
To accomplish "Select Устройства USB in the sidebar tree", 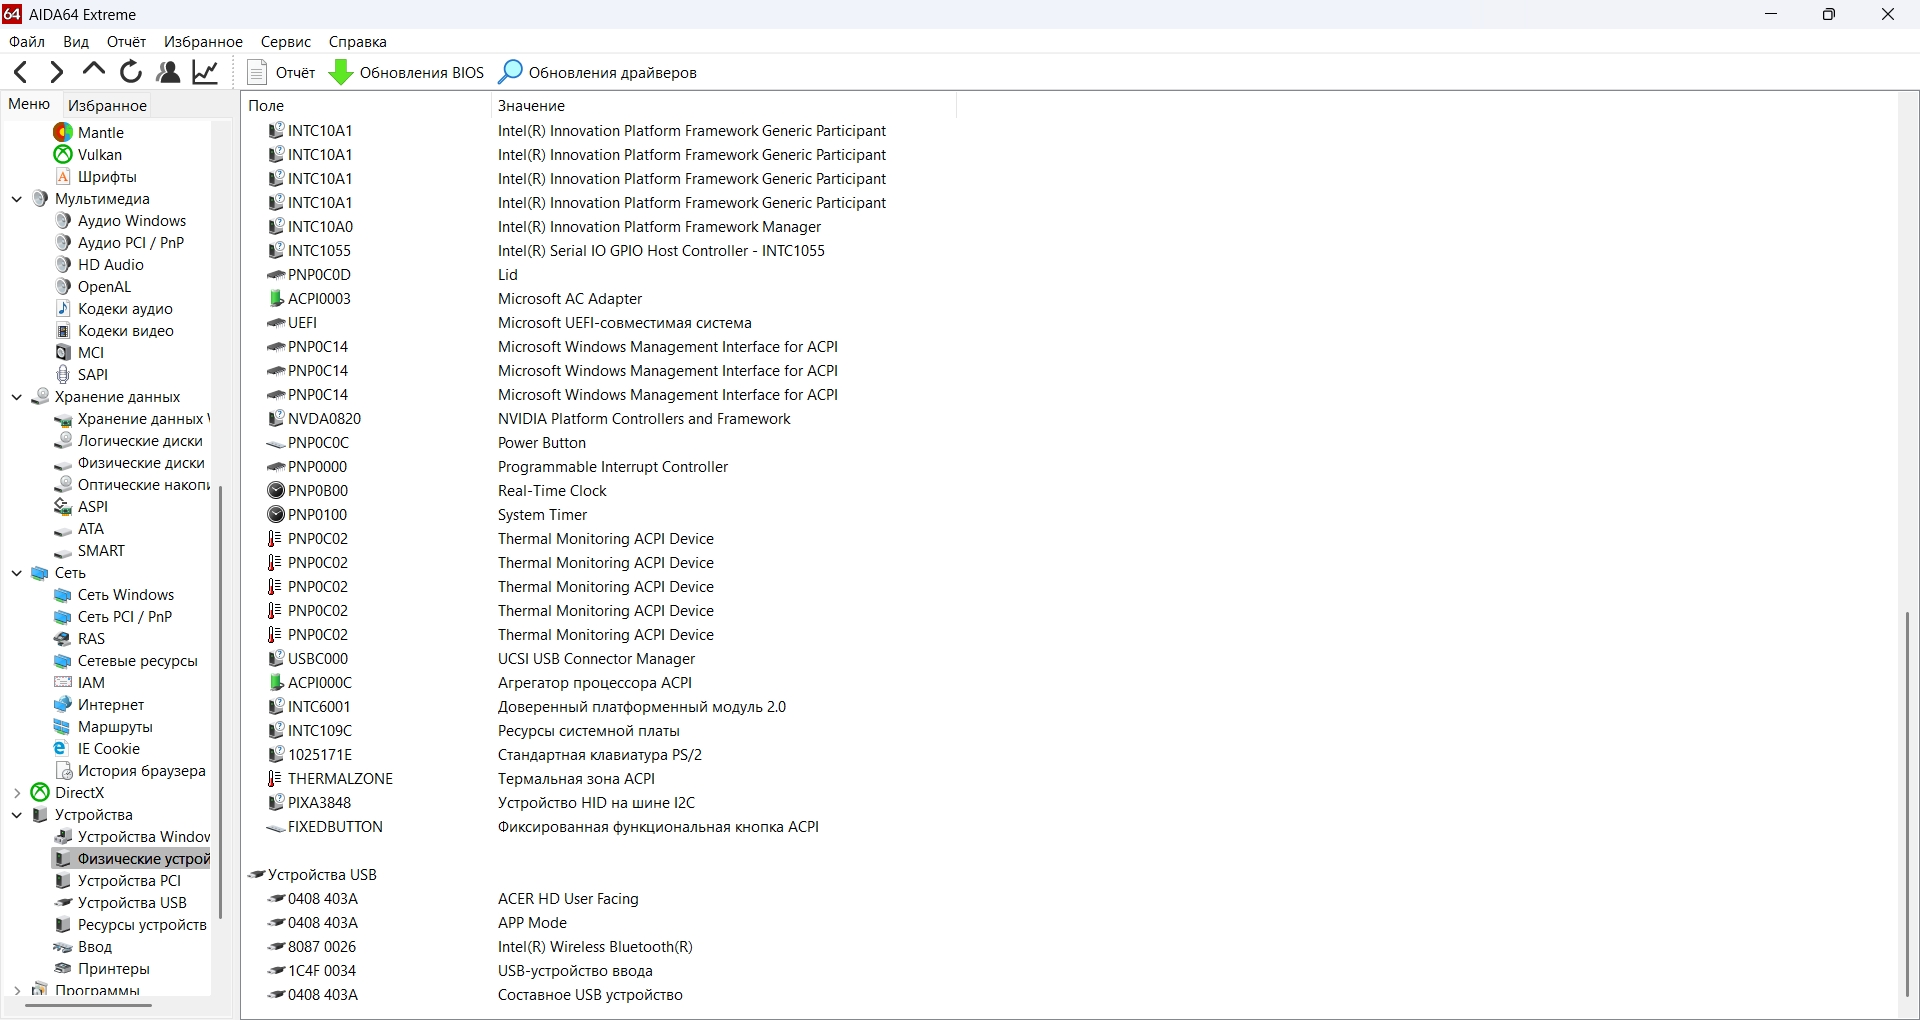I will (x=132, y=903).
